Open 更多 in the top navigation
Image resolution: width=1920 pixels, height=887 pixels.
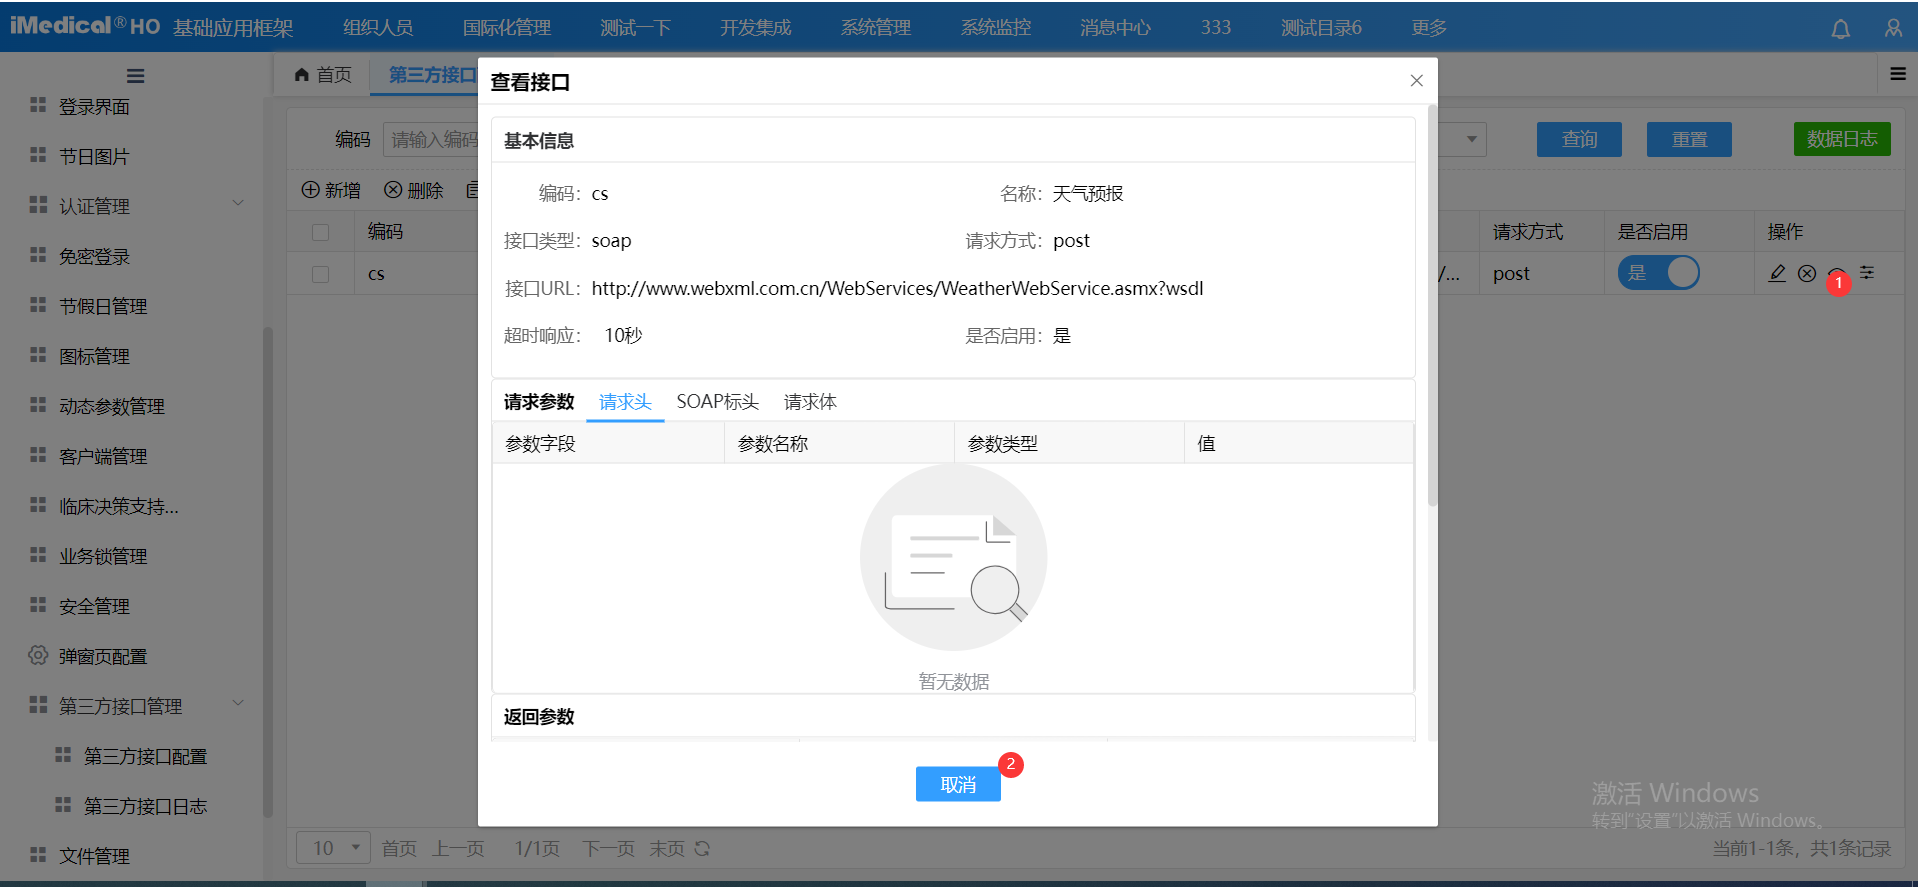(1429, 28)
